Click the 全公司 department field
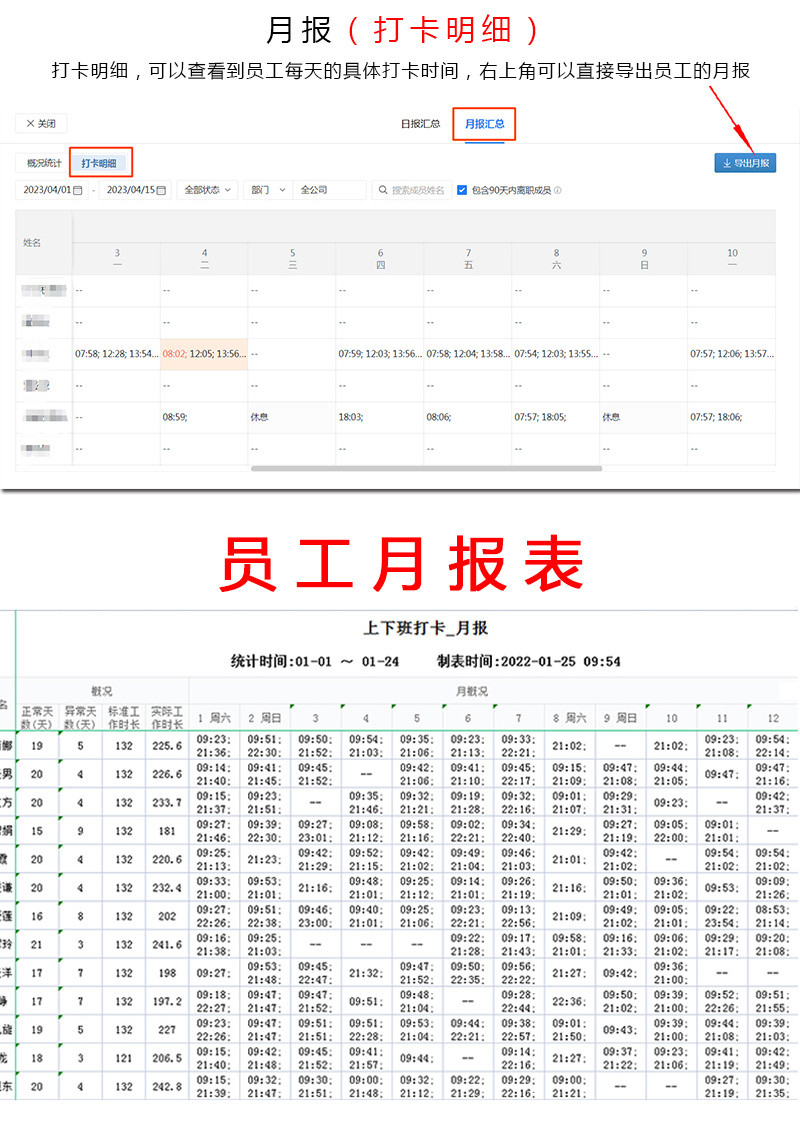 point(330,190)
